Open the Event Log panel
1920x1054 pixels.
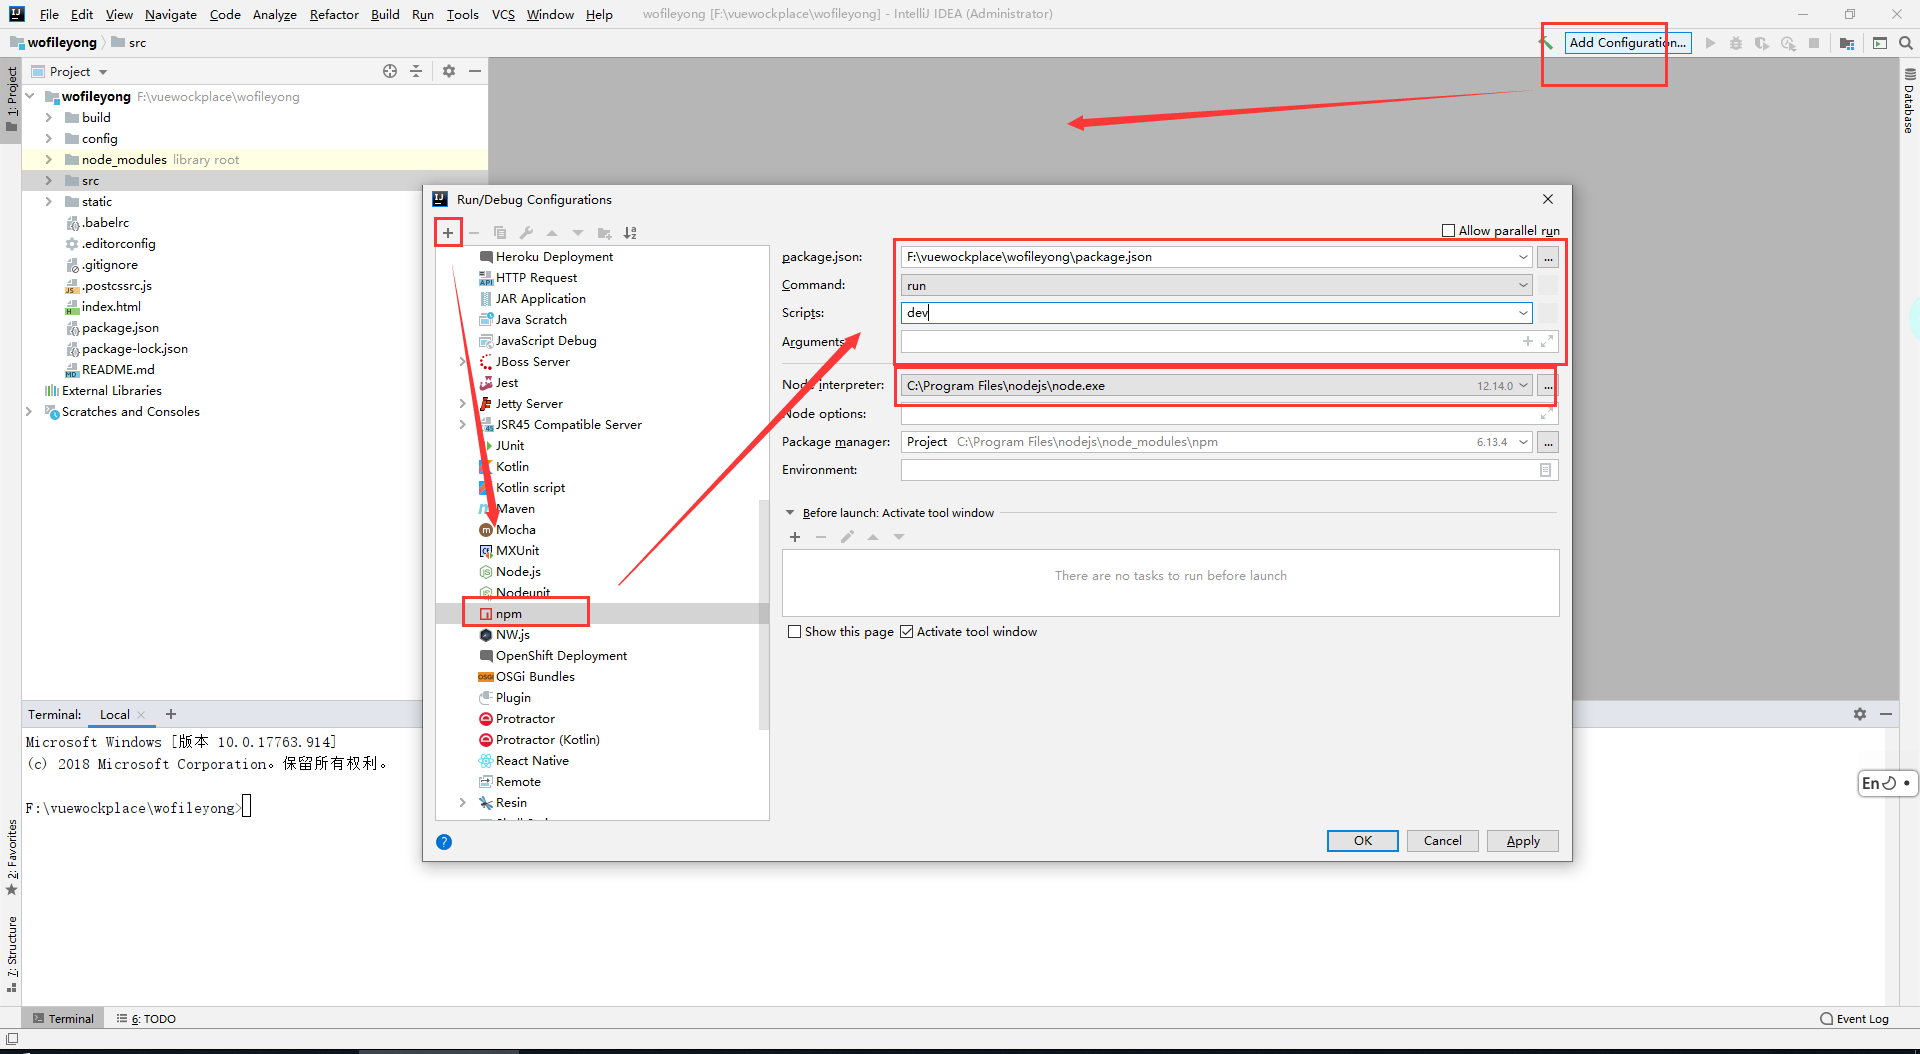tap(1855, 1019)
